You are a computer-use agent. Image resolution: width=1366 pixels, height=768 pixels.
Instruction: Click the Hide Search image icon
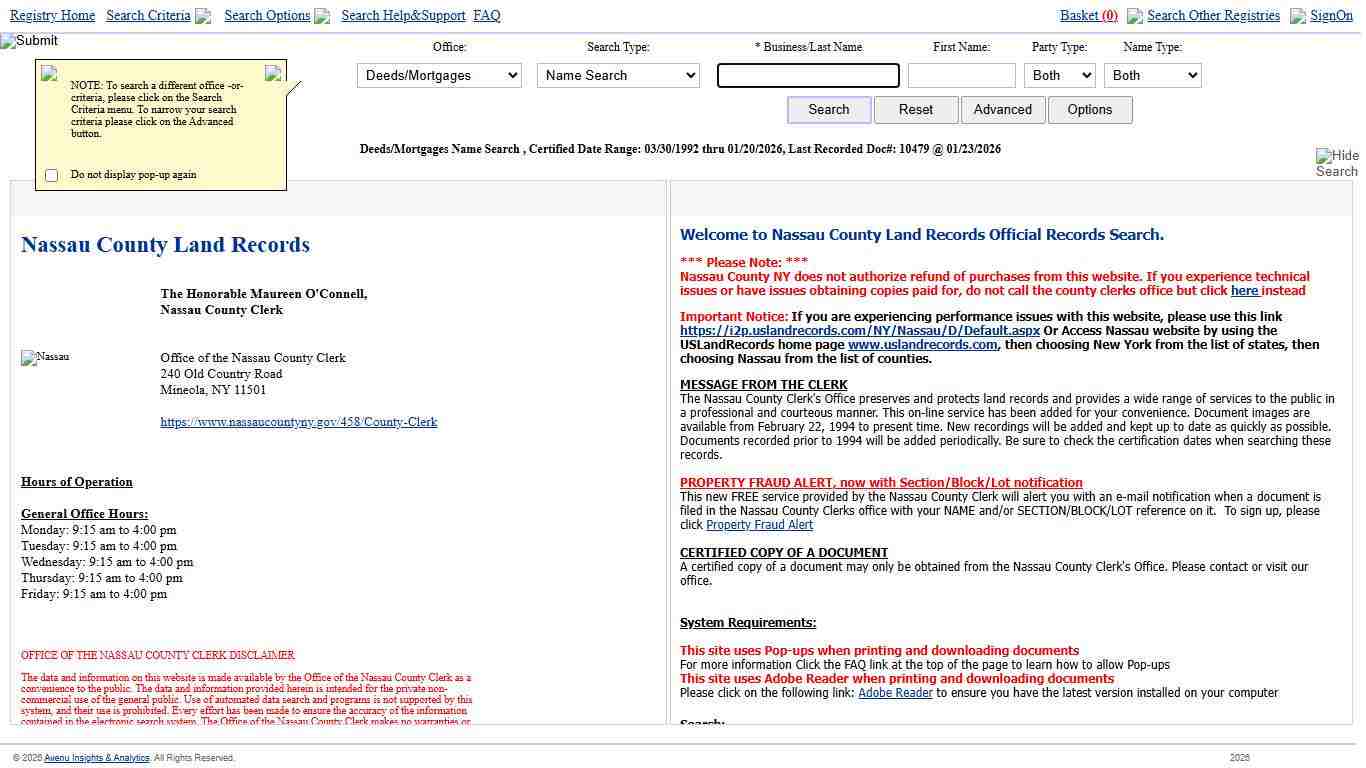click(x=1336, y=163)
